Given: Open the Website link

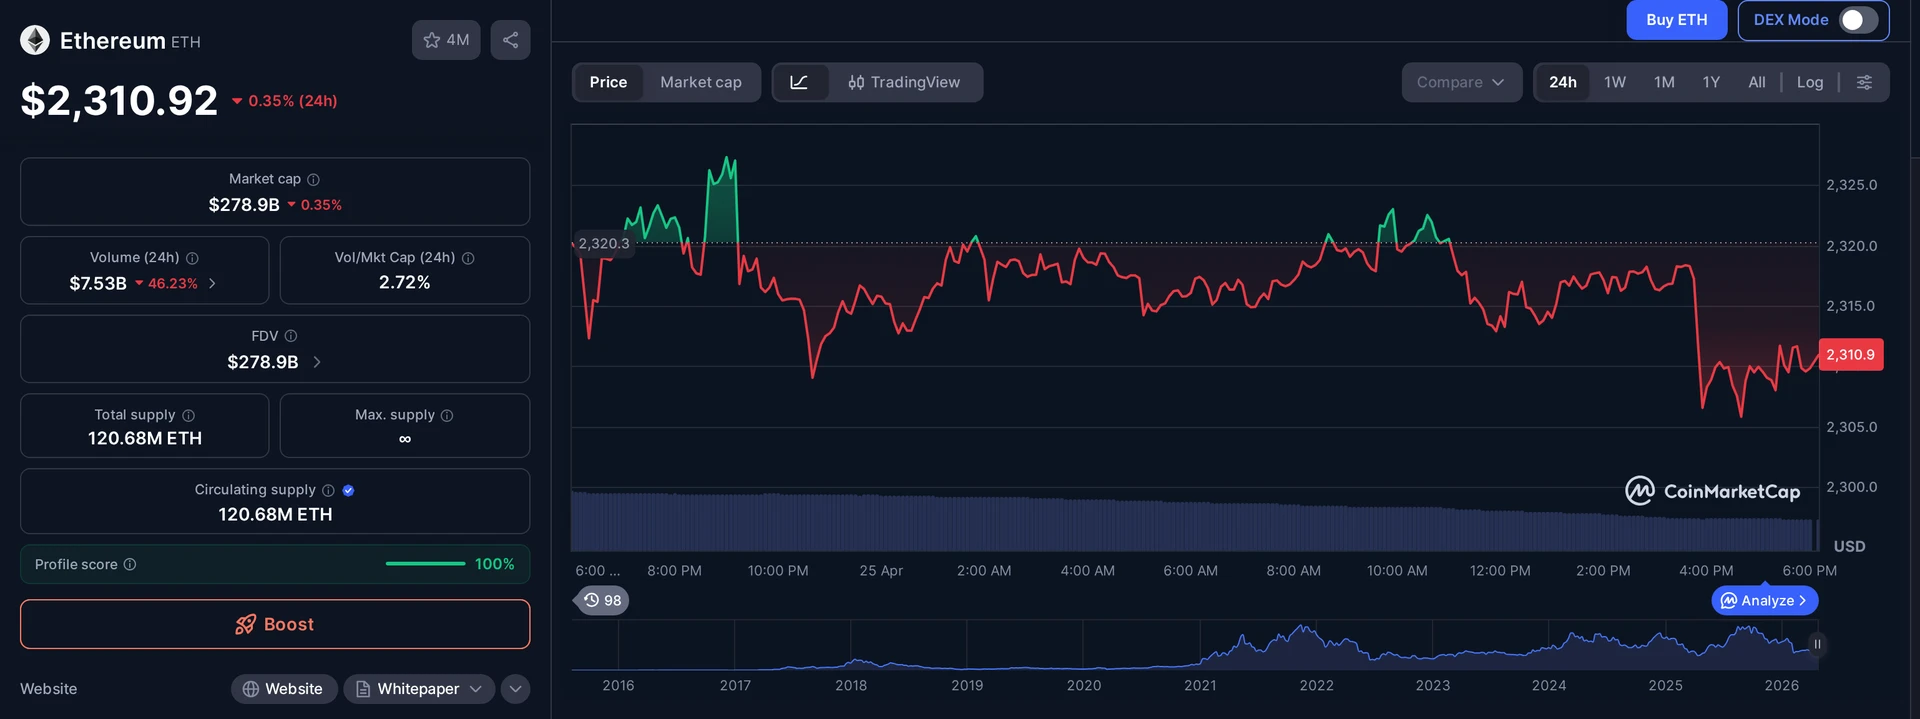Looking at the screenshot, I should (x=283, y=689).
